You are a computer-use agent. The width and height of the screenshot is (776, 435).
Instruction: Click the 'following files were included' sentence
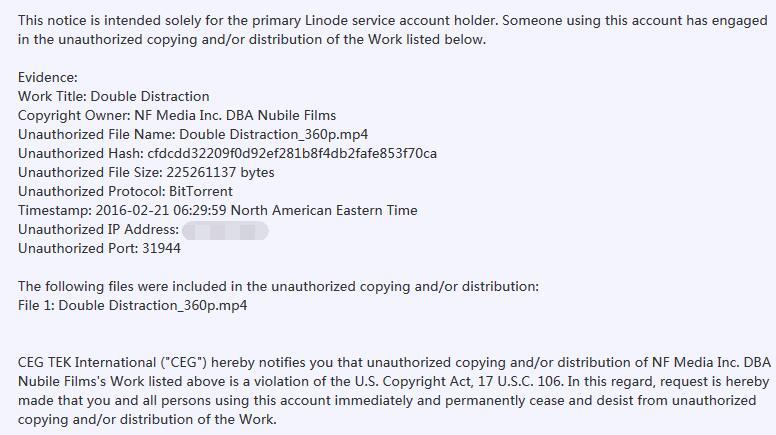278,287
